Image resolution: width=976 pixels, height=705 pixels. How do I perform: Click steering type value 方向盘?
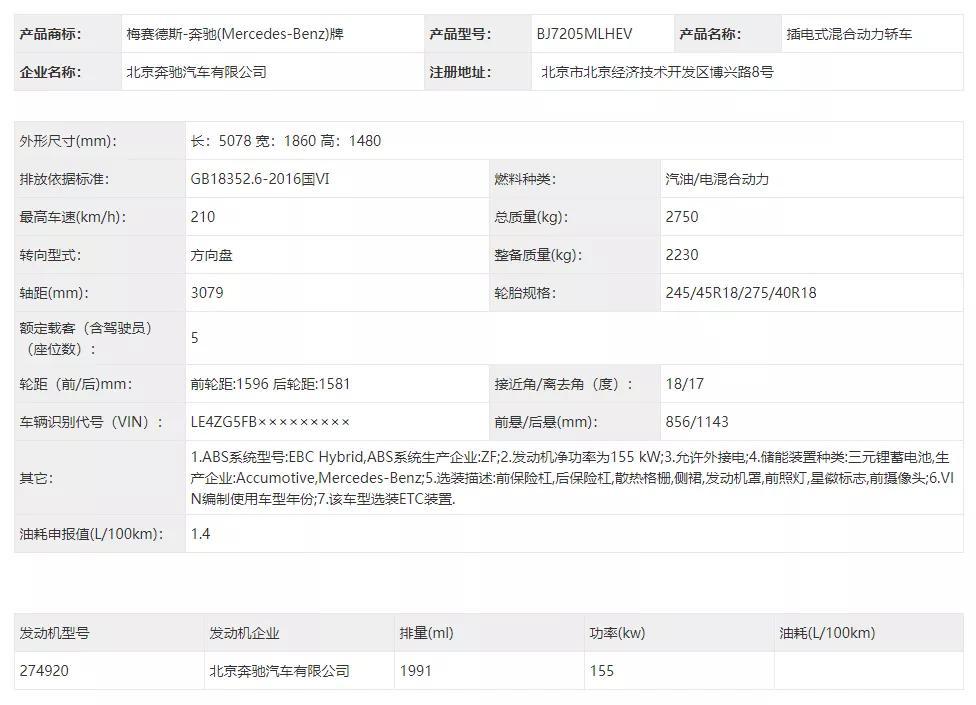pyautogui.click(x=212, y=255)
